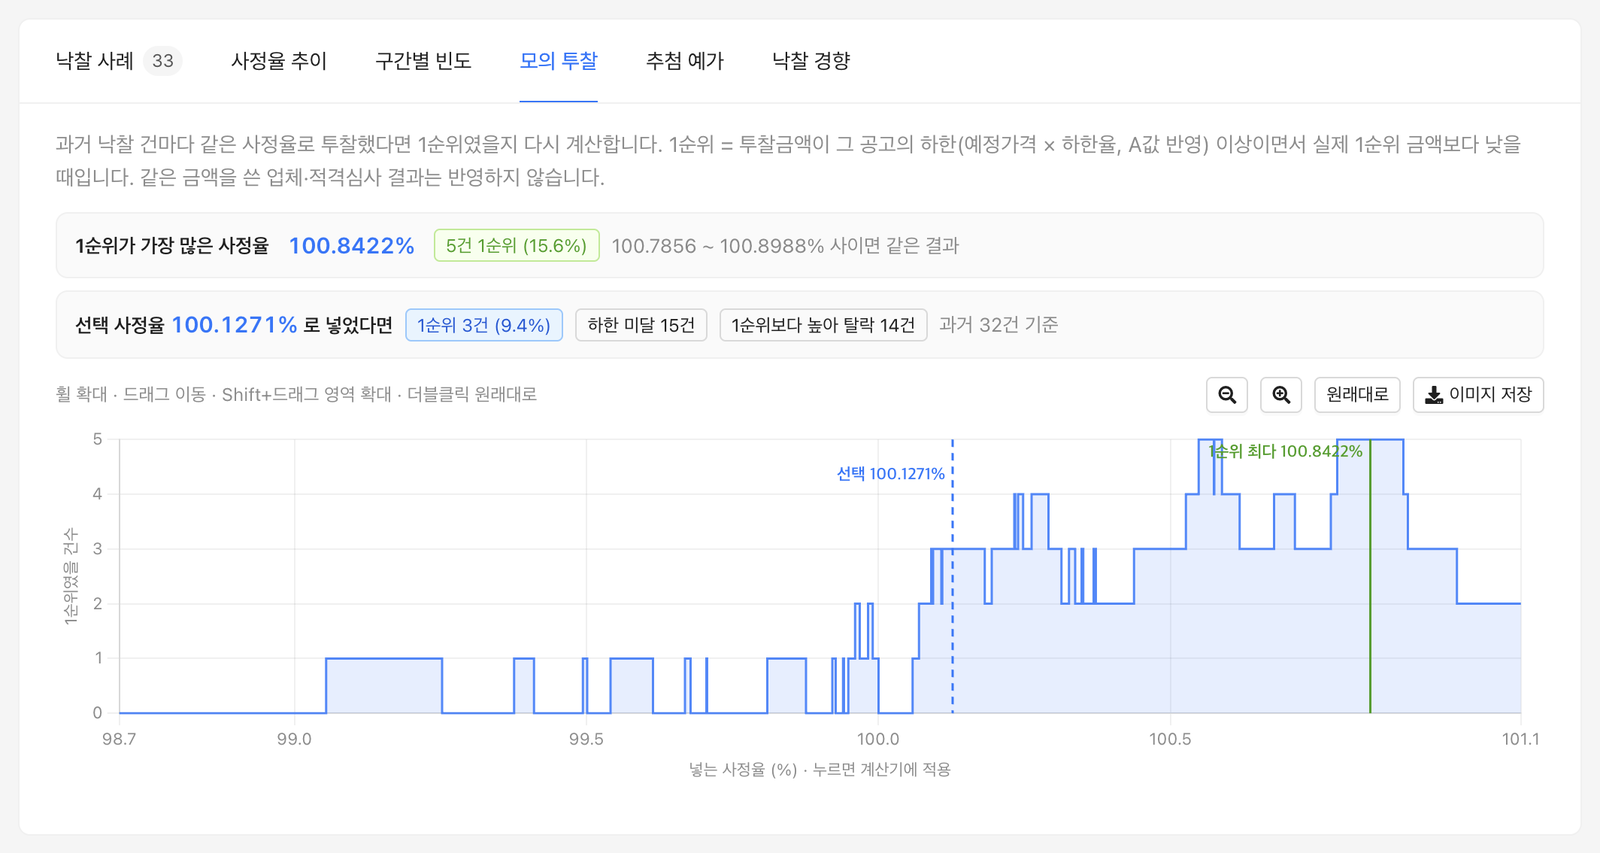This screenshot has width=1600, height=853.
Task: Reset chart with 원래대로 button
Action: (1357, 395)
